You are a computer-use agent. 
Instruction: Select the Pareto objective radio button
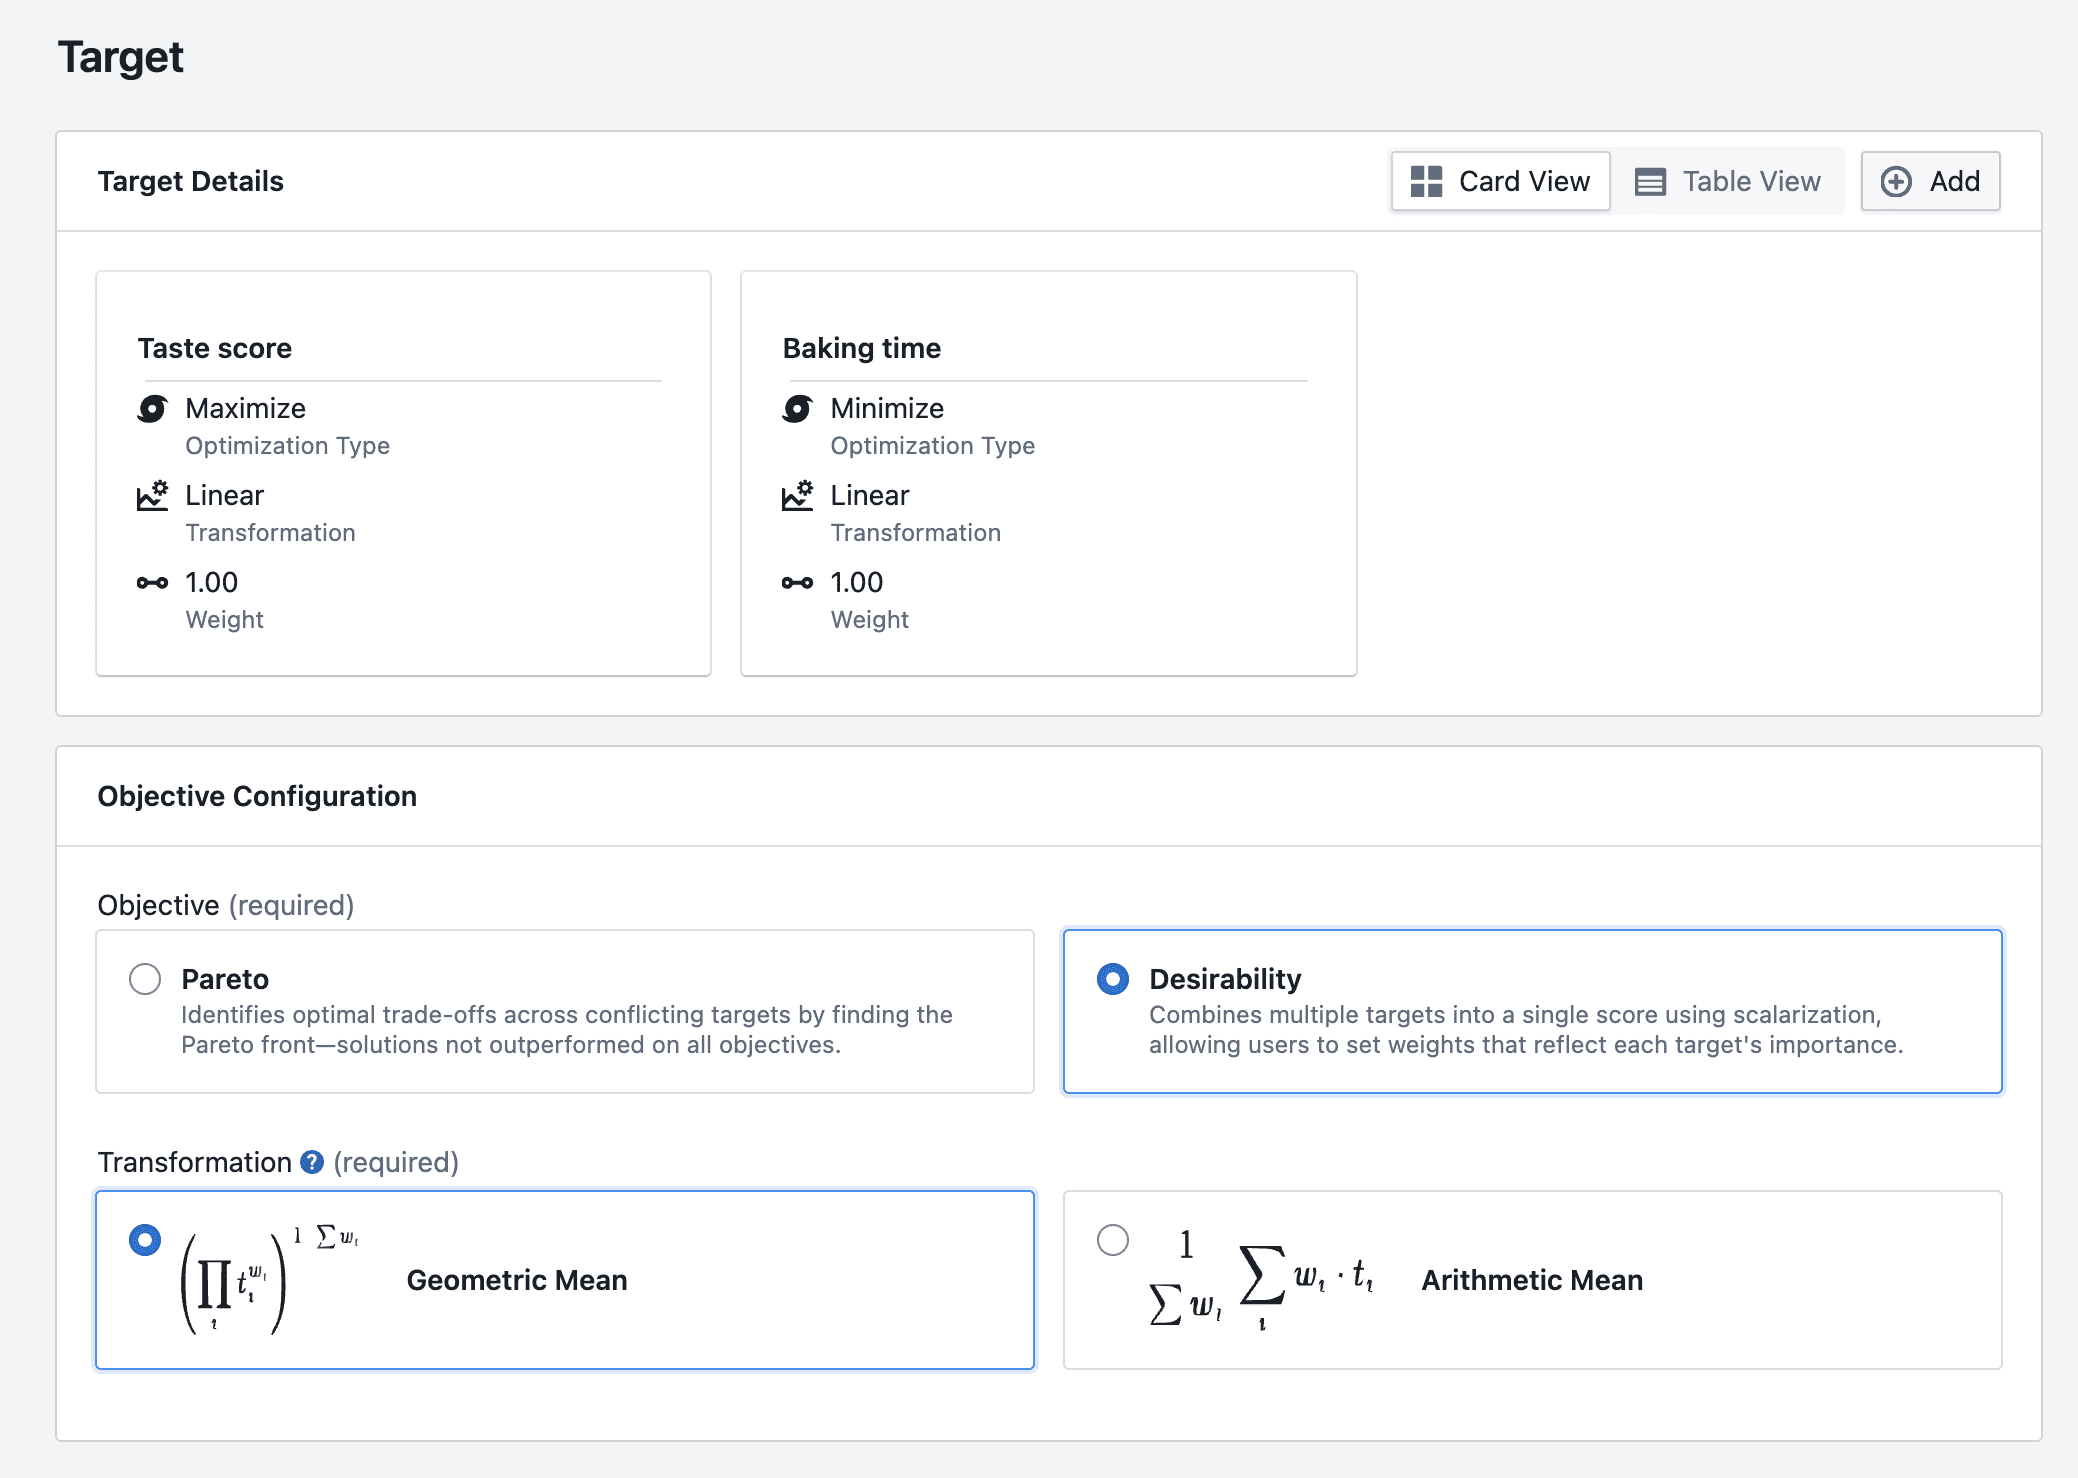coord(145,979)
